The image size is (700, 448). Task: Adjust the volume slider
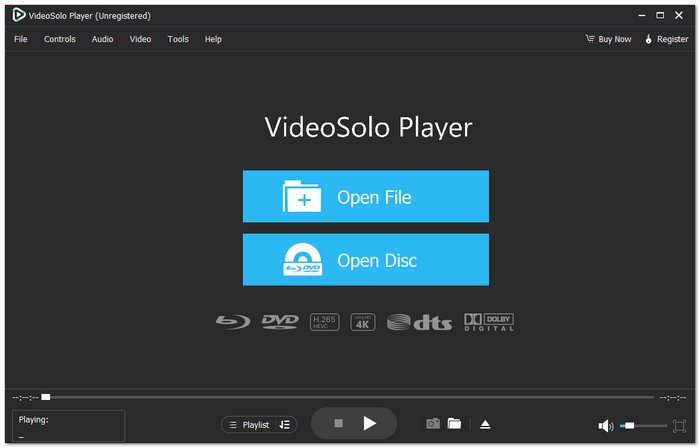tap(643, 426)
